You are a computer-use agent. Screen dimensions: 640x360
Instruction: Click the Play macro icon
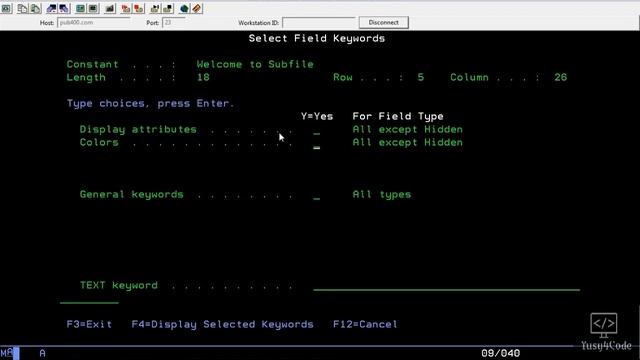[x=155, y=8]
